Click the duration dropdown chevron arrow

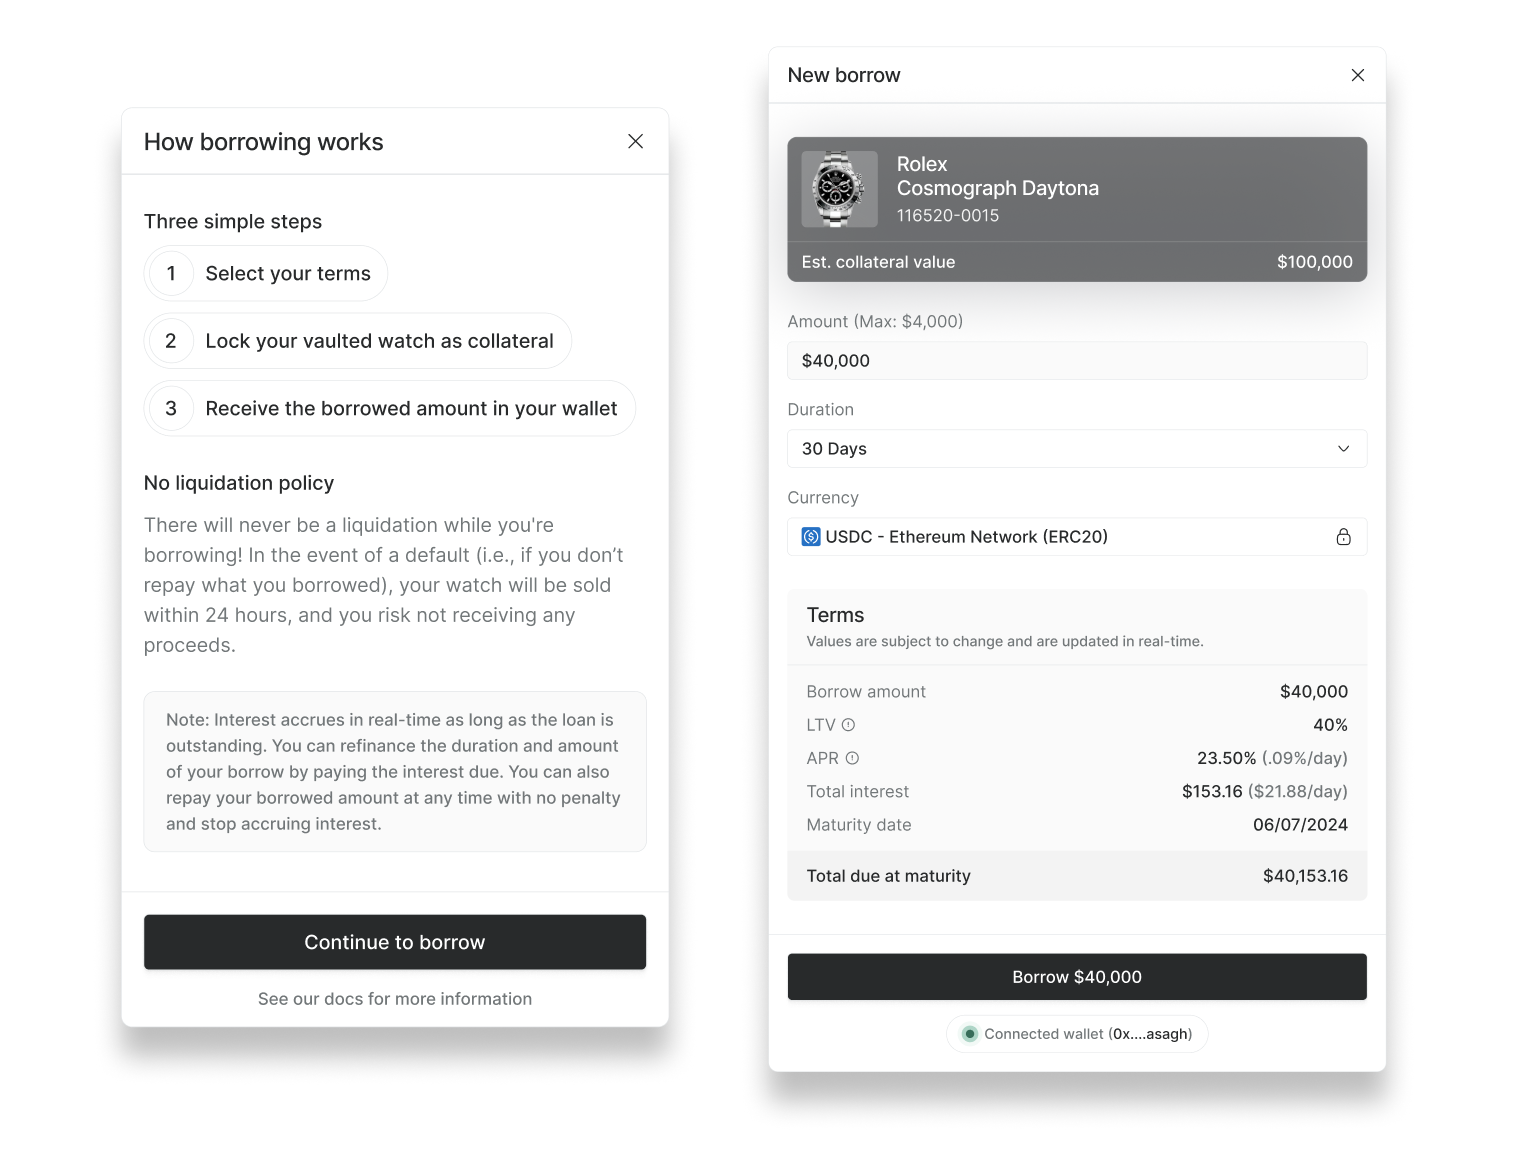click(x=1343, y=449)
